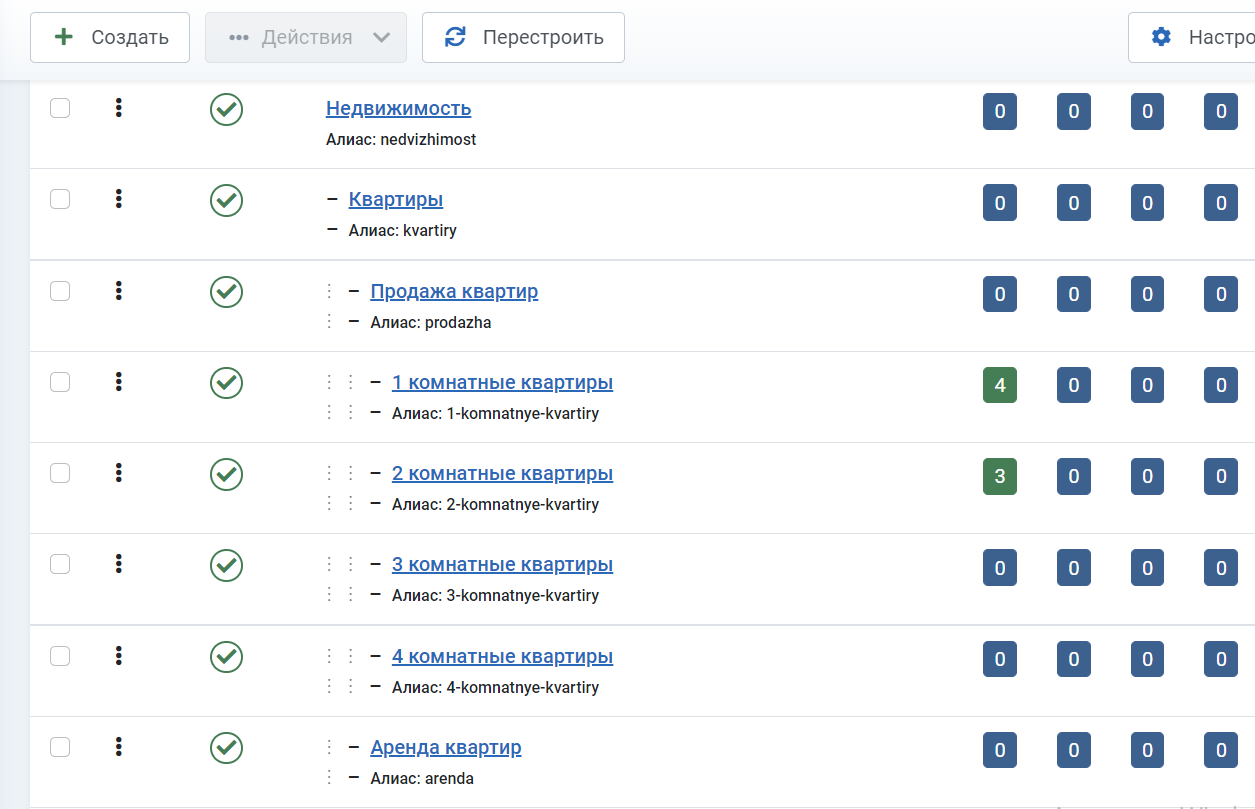
Task: Click the Перестроить toolbar button
Action: (x=523, y=38)
